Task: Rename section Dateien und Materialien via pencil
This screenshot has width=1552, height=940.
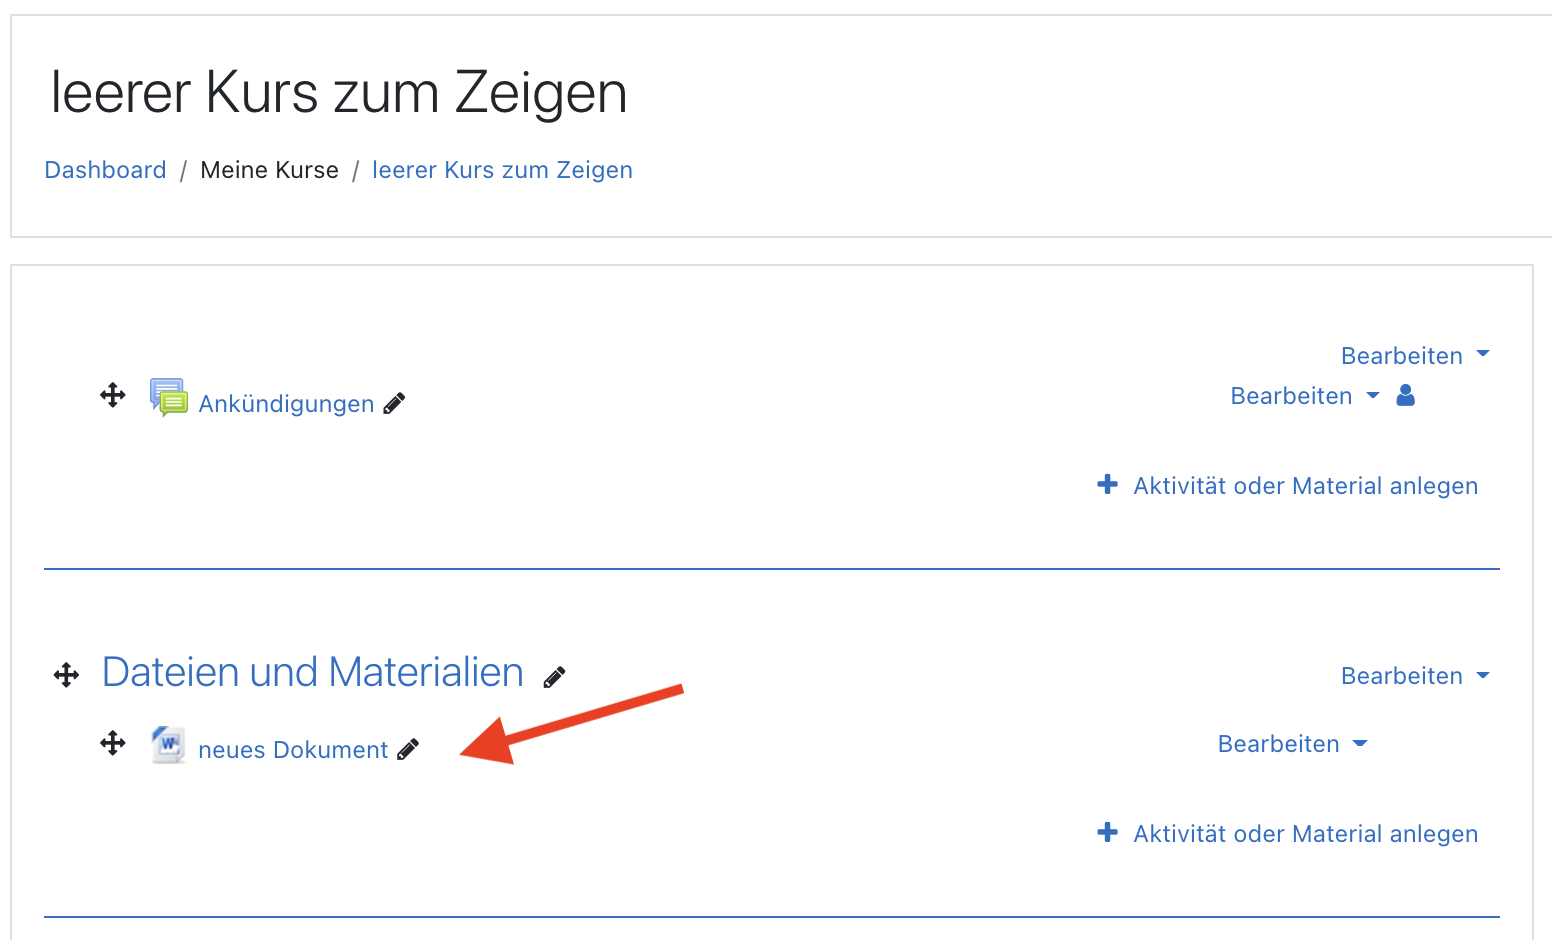Action: [x=555, y=677]
